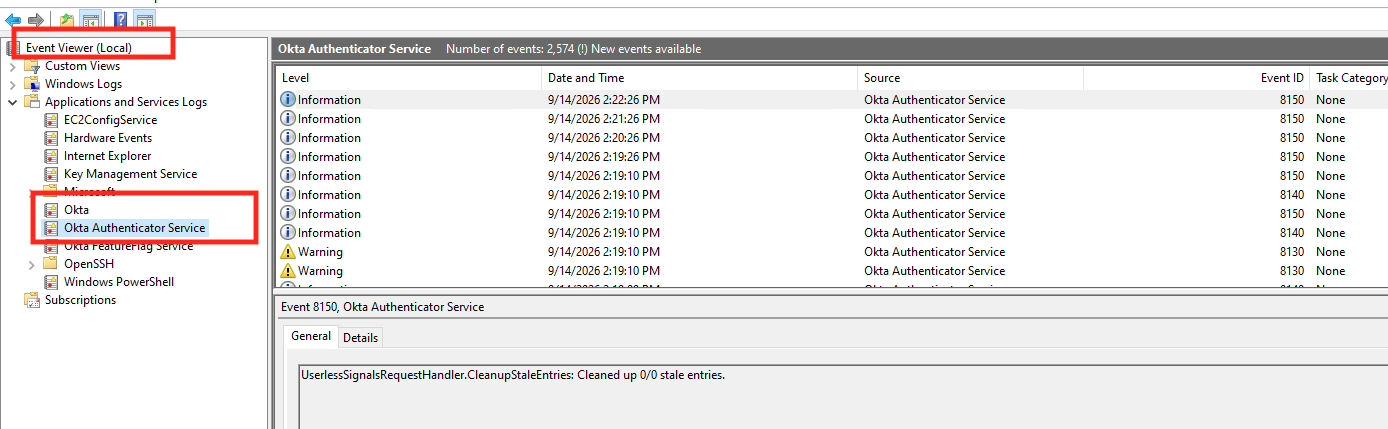Select the Okta log

76,210
